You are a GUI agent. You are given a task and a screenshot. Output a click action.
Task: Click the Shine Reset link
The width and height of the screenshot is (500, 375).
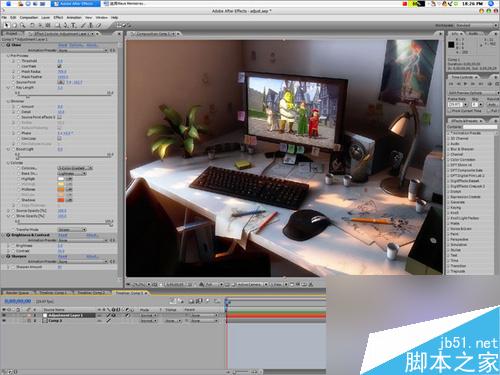pos(63,45)
